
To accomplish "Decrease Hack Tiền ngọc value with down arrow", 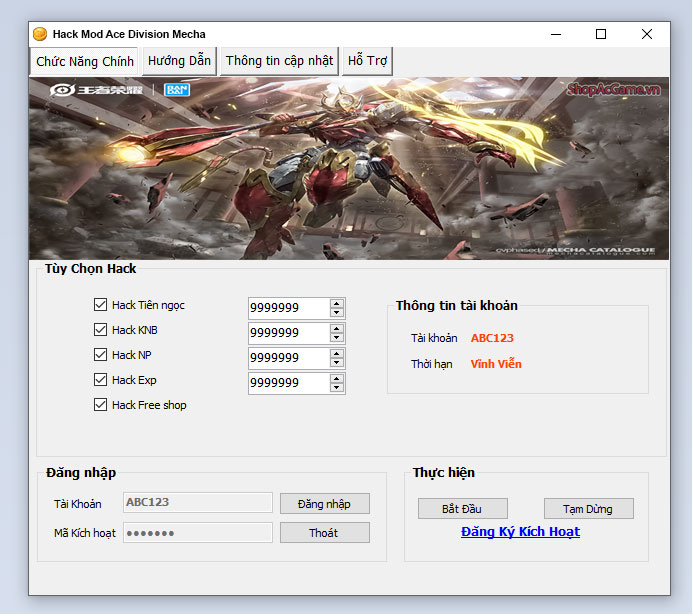I will pos(337,312).
